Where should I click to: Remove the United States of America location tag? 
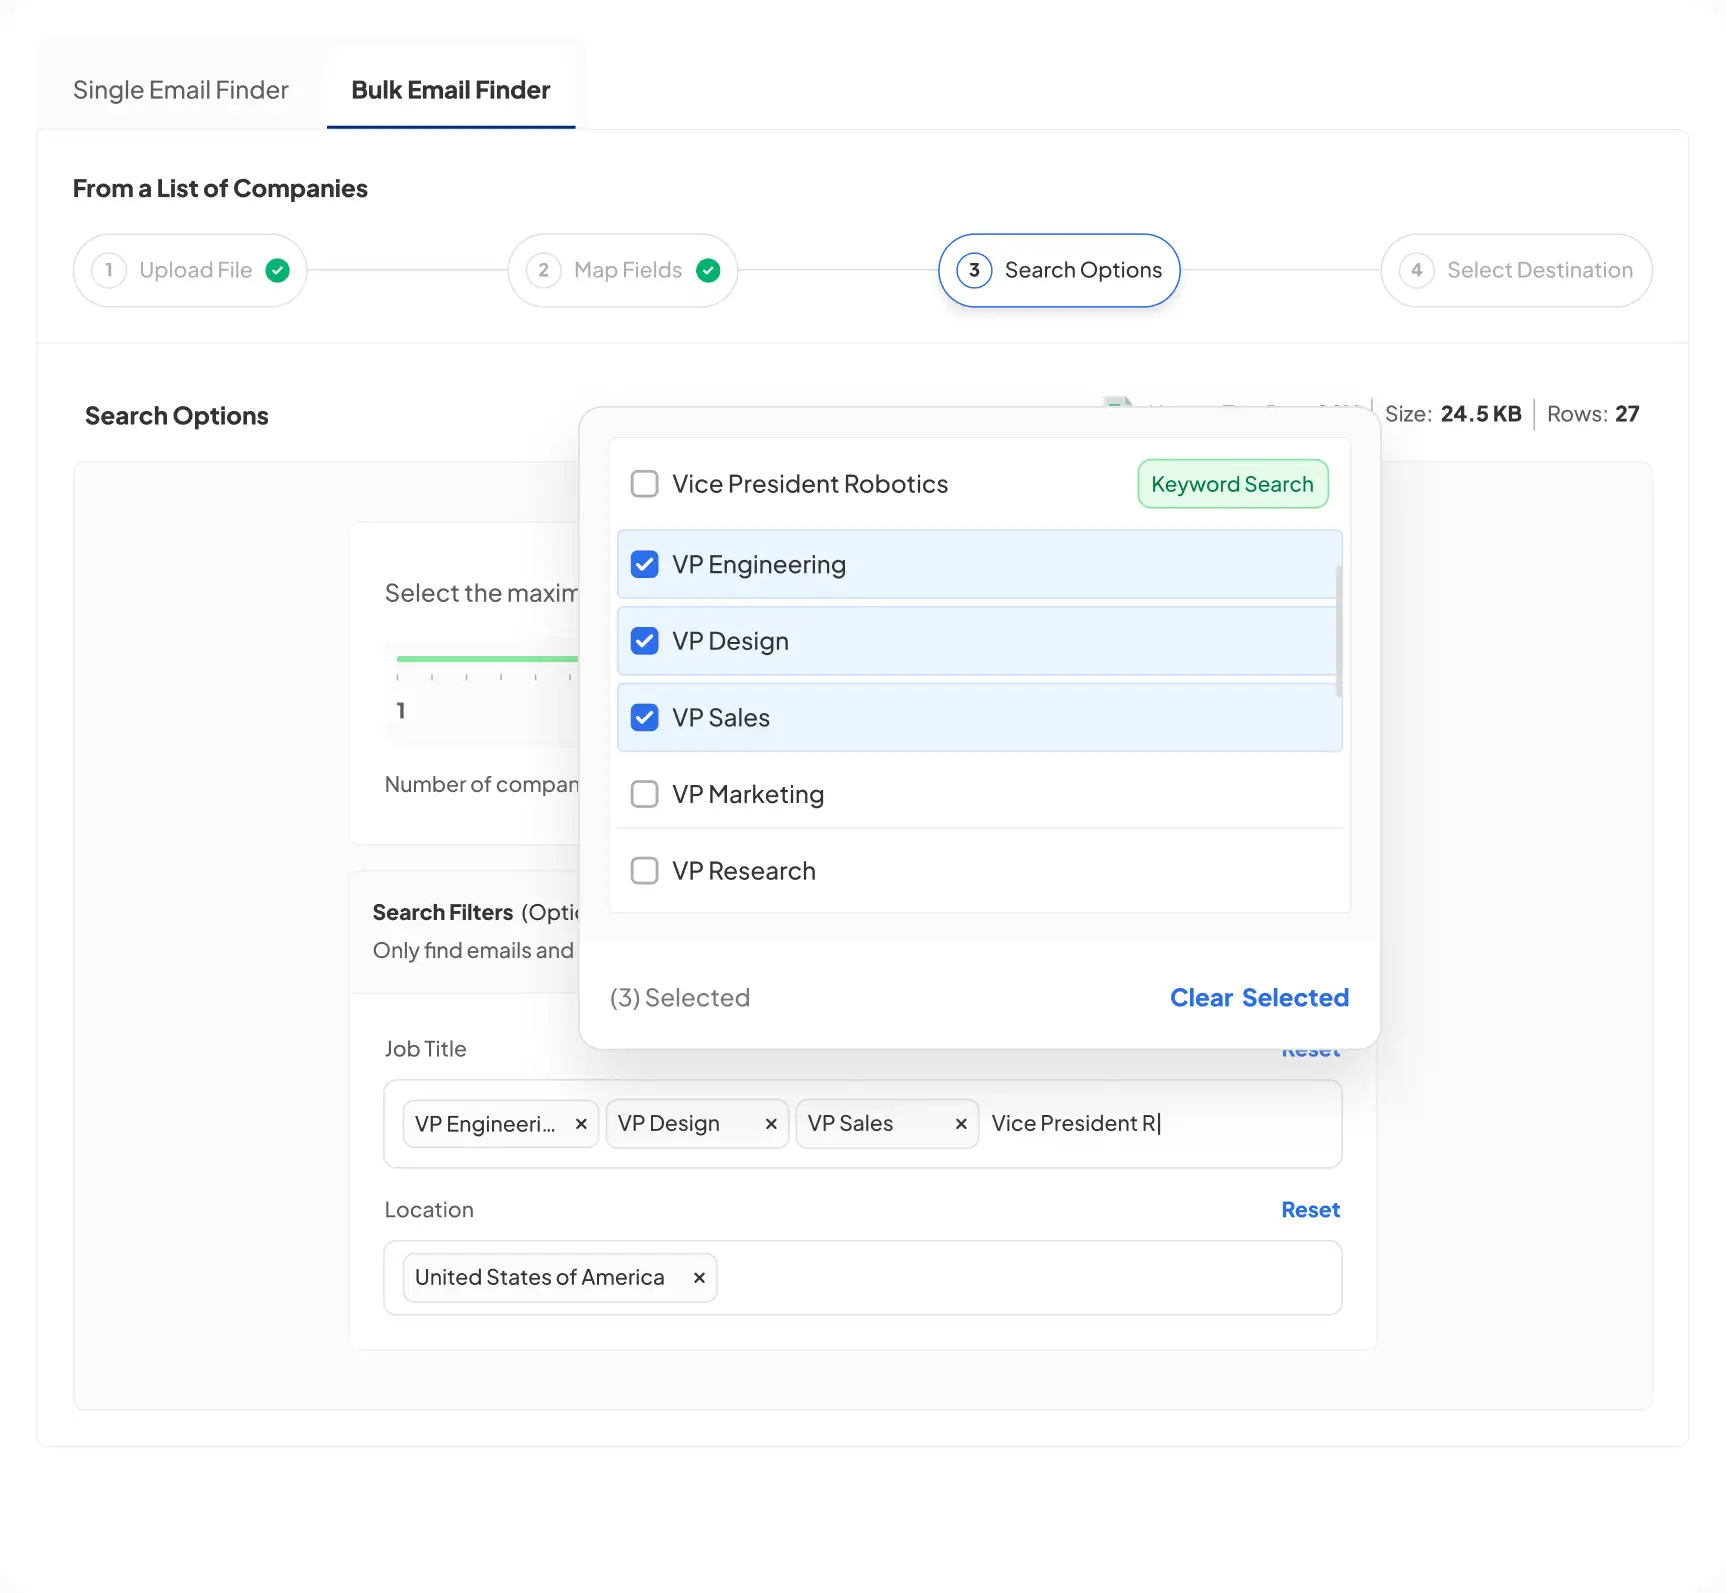pyautogui.click(x=699, y=1277)
